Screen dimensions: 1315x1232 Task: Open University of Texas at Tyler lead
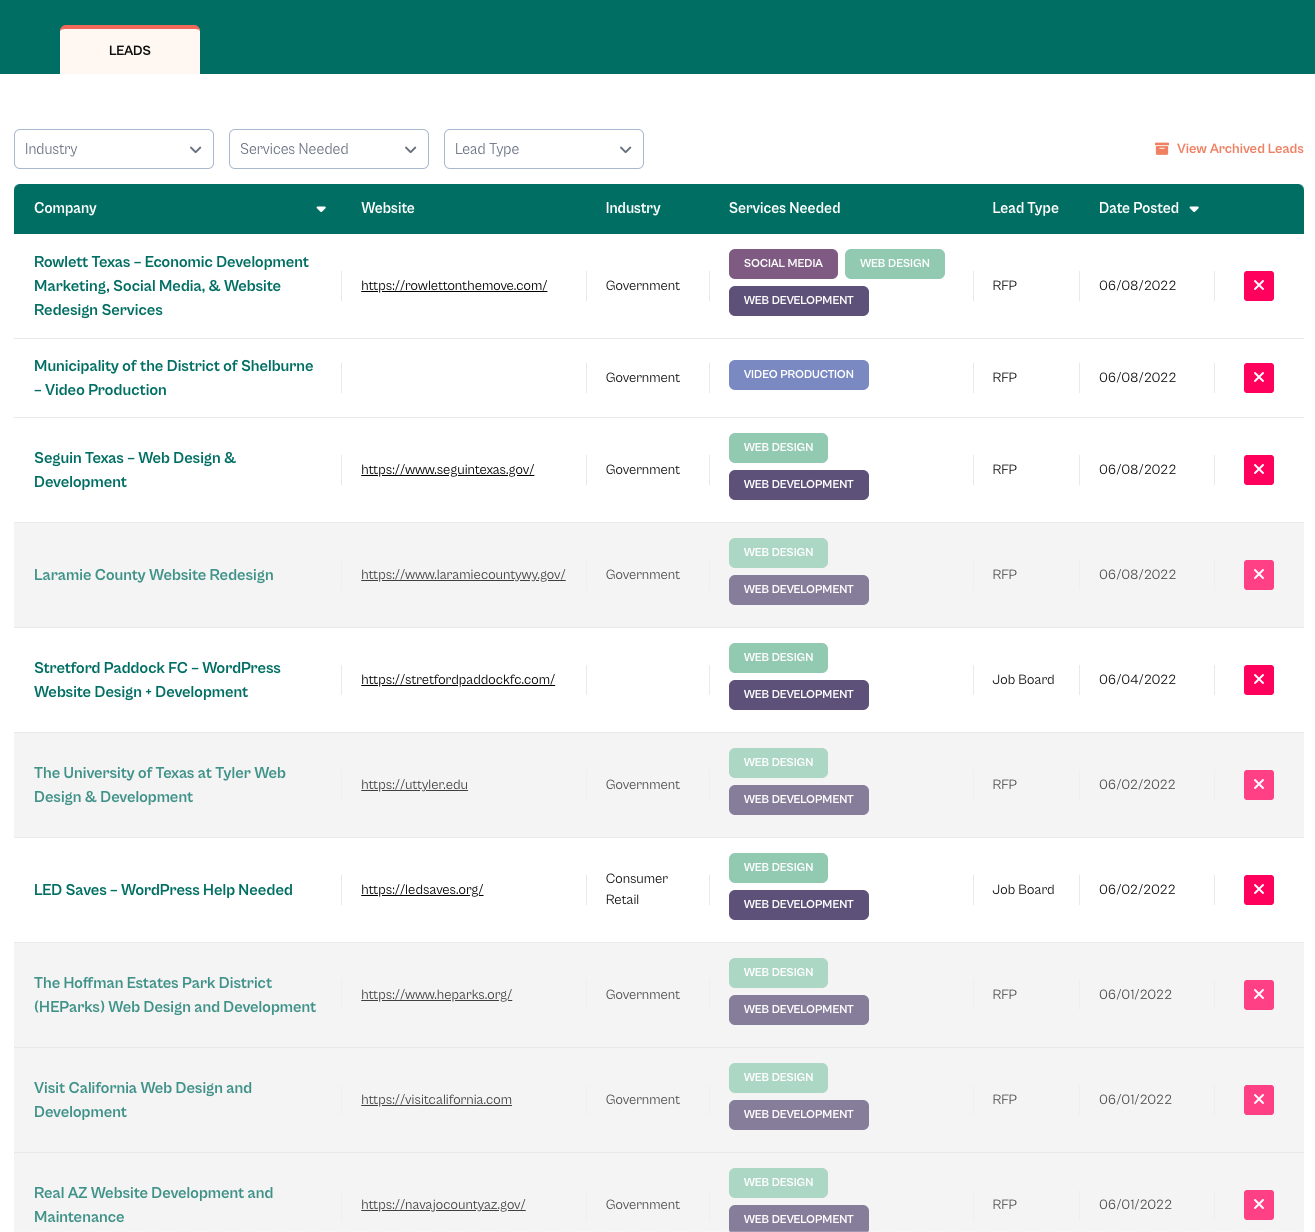point(160,785)
